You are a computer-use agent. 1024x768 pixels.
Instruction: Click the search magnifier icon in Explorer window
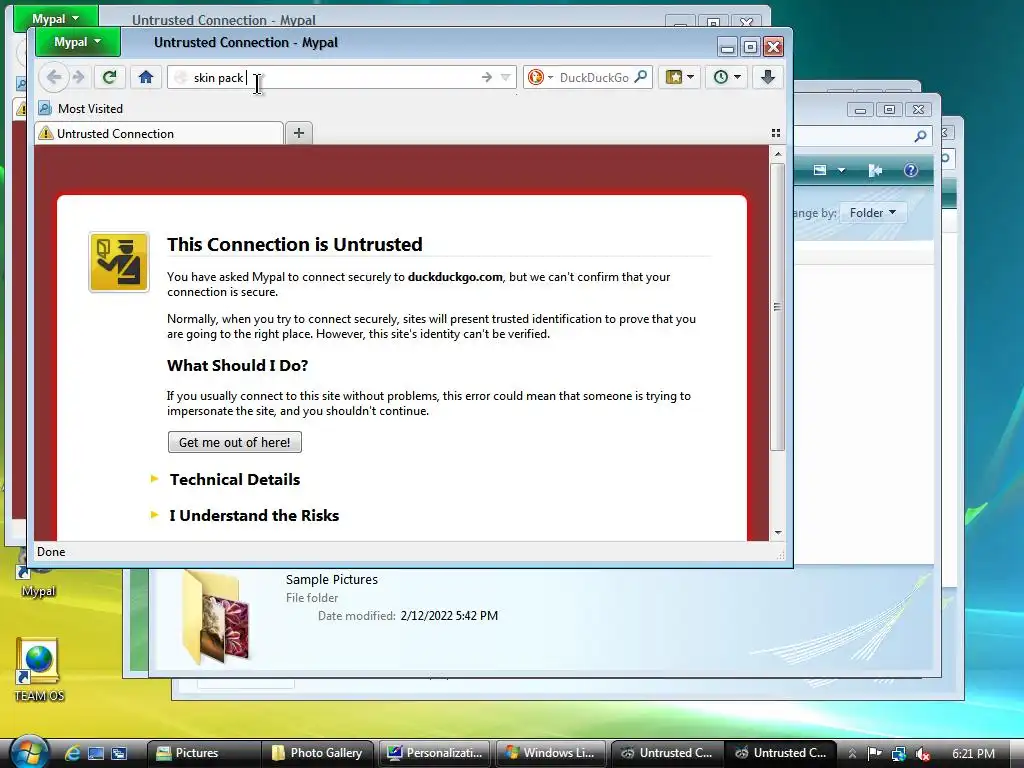click(920, 136)
